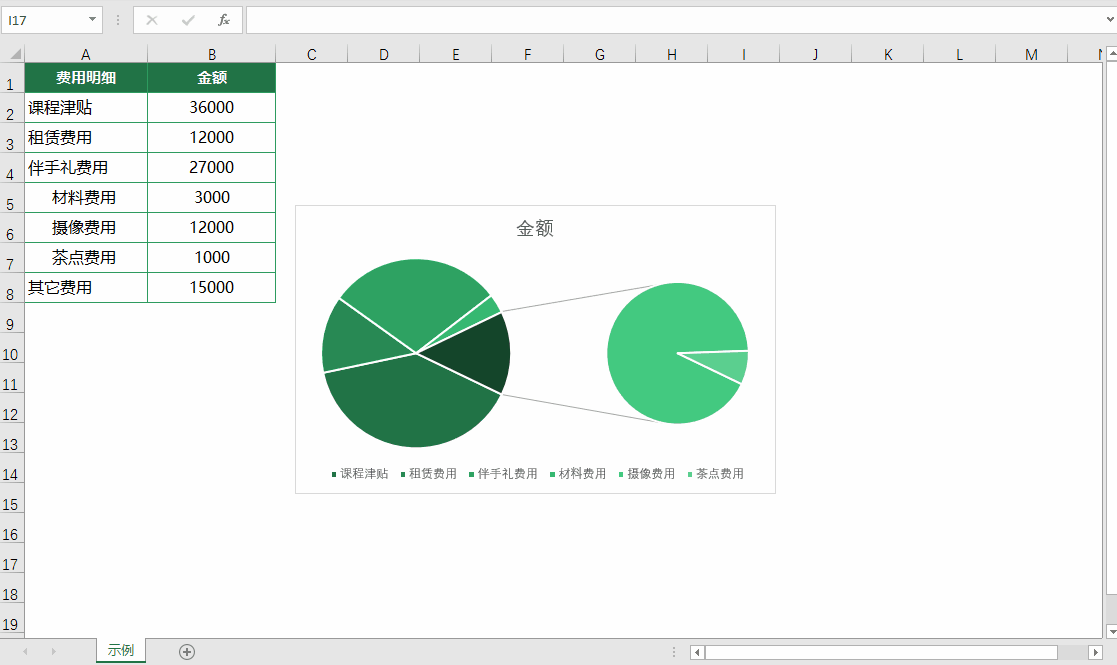The height and width of the screenshot is (665, 1117).
Task: Click vertical scrollbar up arrow
Action: click(1111, 54)
